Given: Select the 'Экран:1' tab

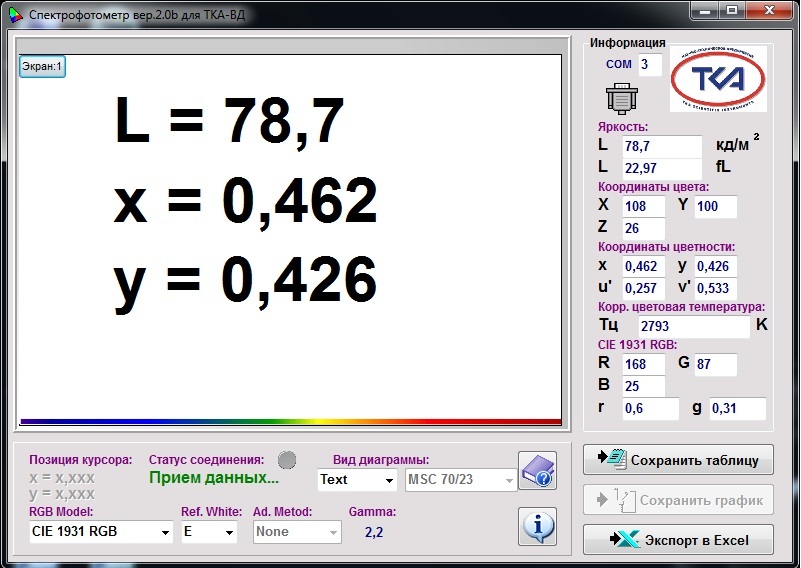Looking at the screenshot, I should point(43,67).
